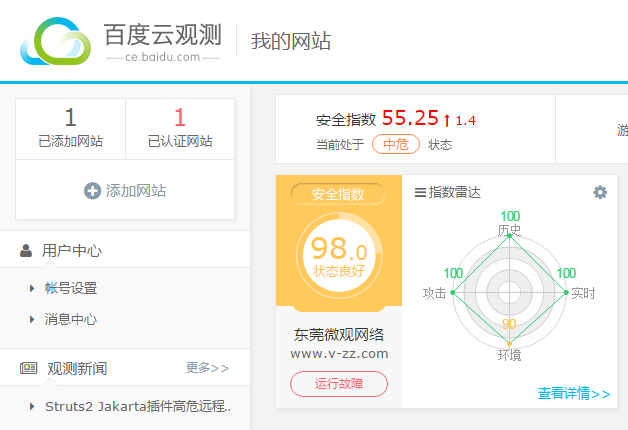Expand the Struts2 Jakarta news arrow
Screen dimensions: 628x430
click(x=32, y=406)
